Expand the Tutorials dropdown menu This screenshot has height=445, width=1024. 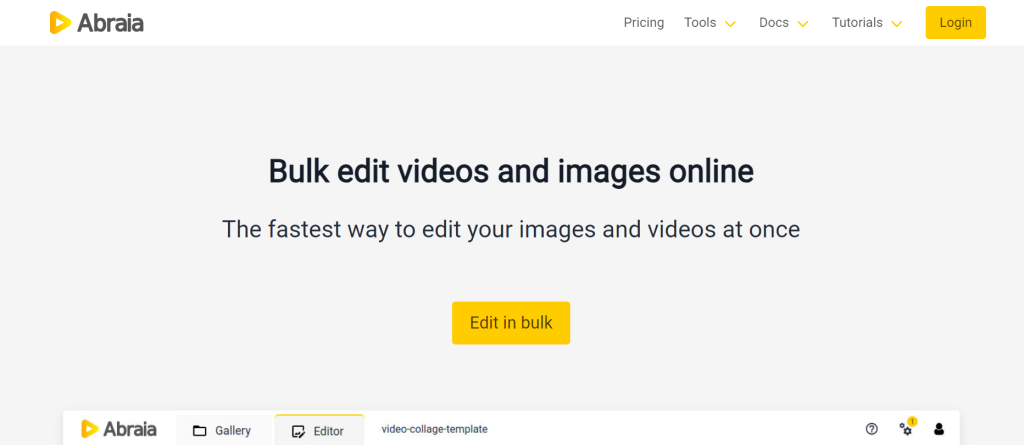867,23
